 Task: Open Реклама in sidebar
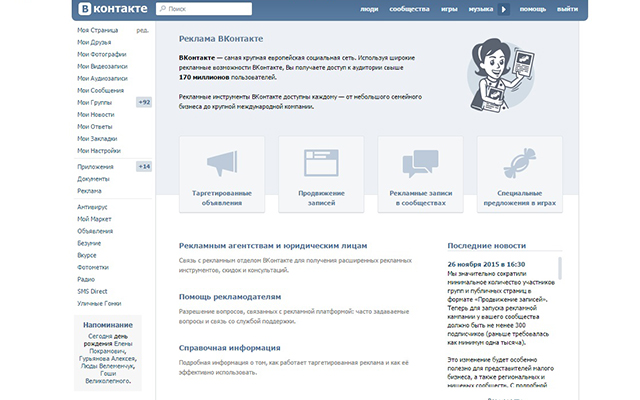click(x=89, y=191)
